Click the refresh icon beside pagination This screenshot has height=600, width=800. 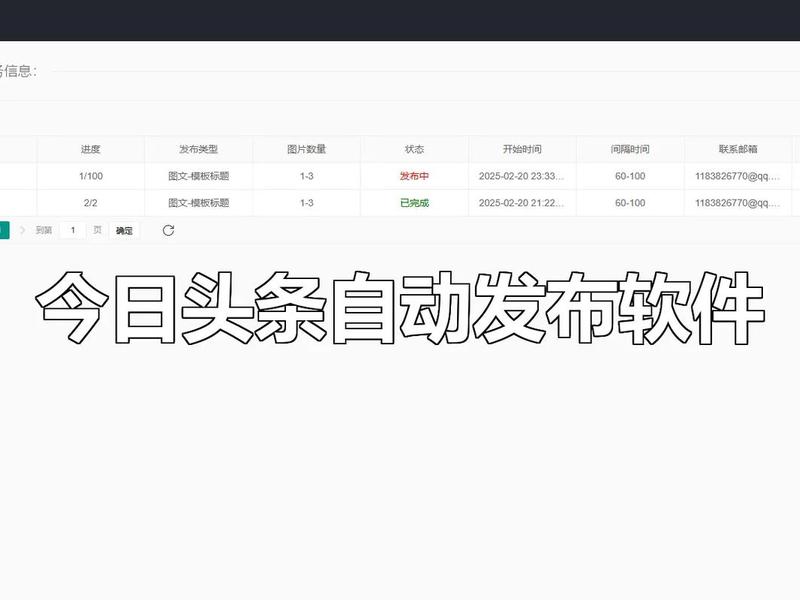click(168, 230)
